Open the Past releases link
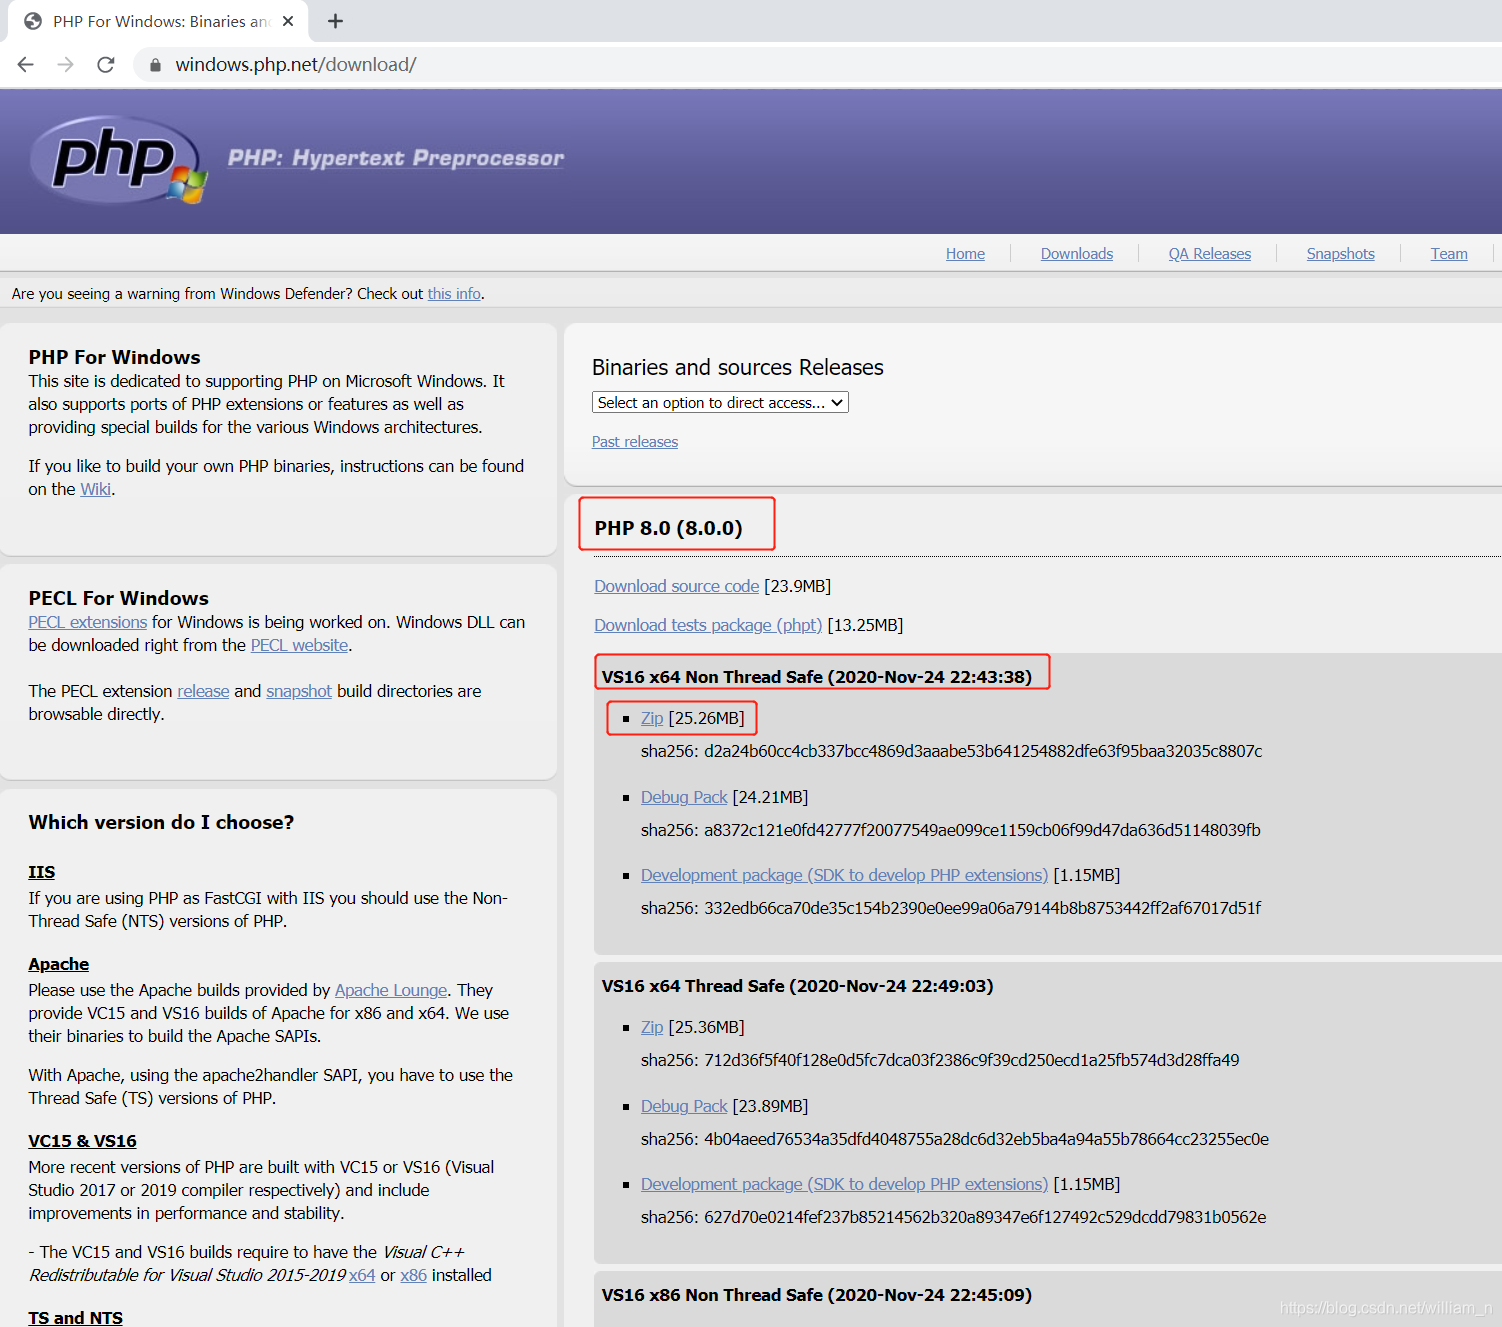This screenshot has height=1327, width=1502. (x=634, y=441)
